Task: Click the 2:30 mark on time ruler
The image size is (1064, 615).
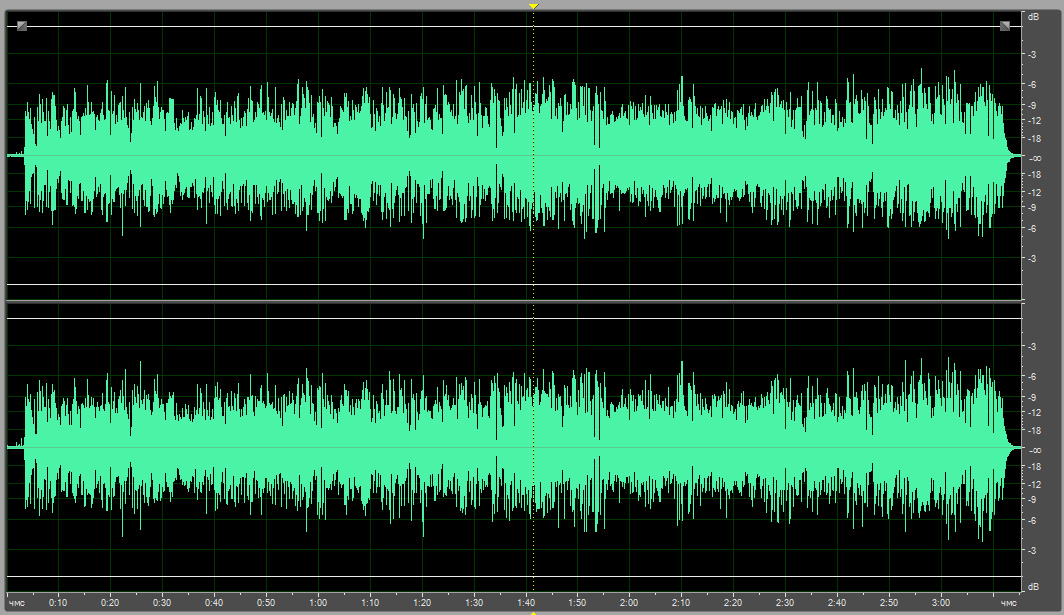Action: pos(785,603)
